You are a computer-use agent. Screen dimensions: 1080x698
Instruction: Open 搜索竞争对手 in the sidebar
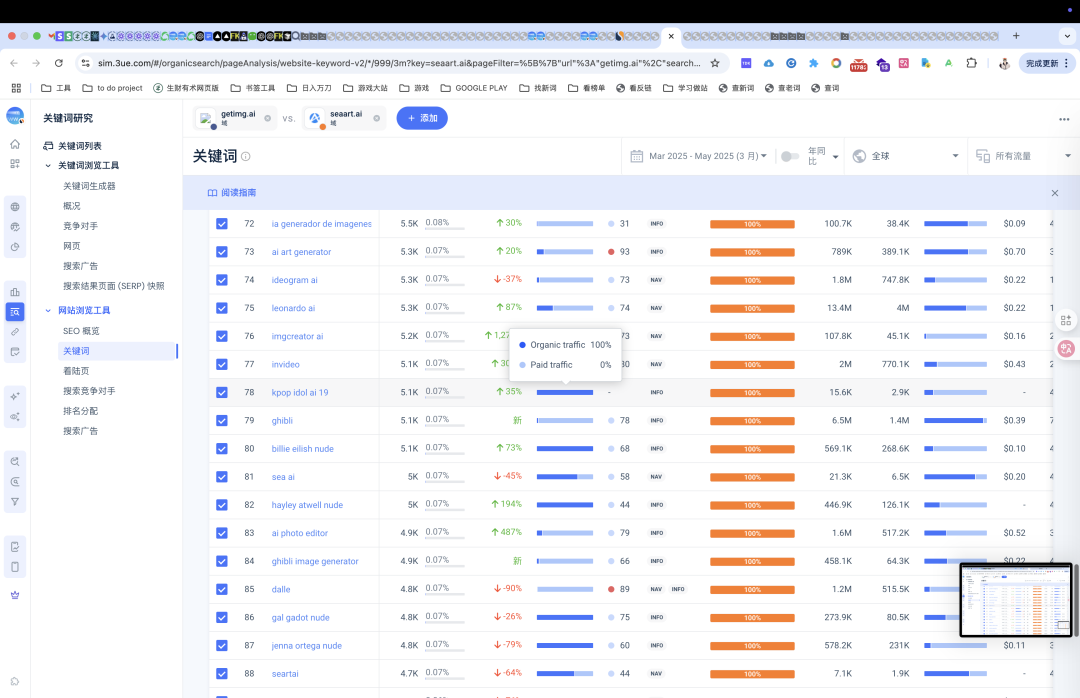click(x=89, y=391)
